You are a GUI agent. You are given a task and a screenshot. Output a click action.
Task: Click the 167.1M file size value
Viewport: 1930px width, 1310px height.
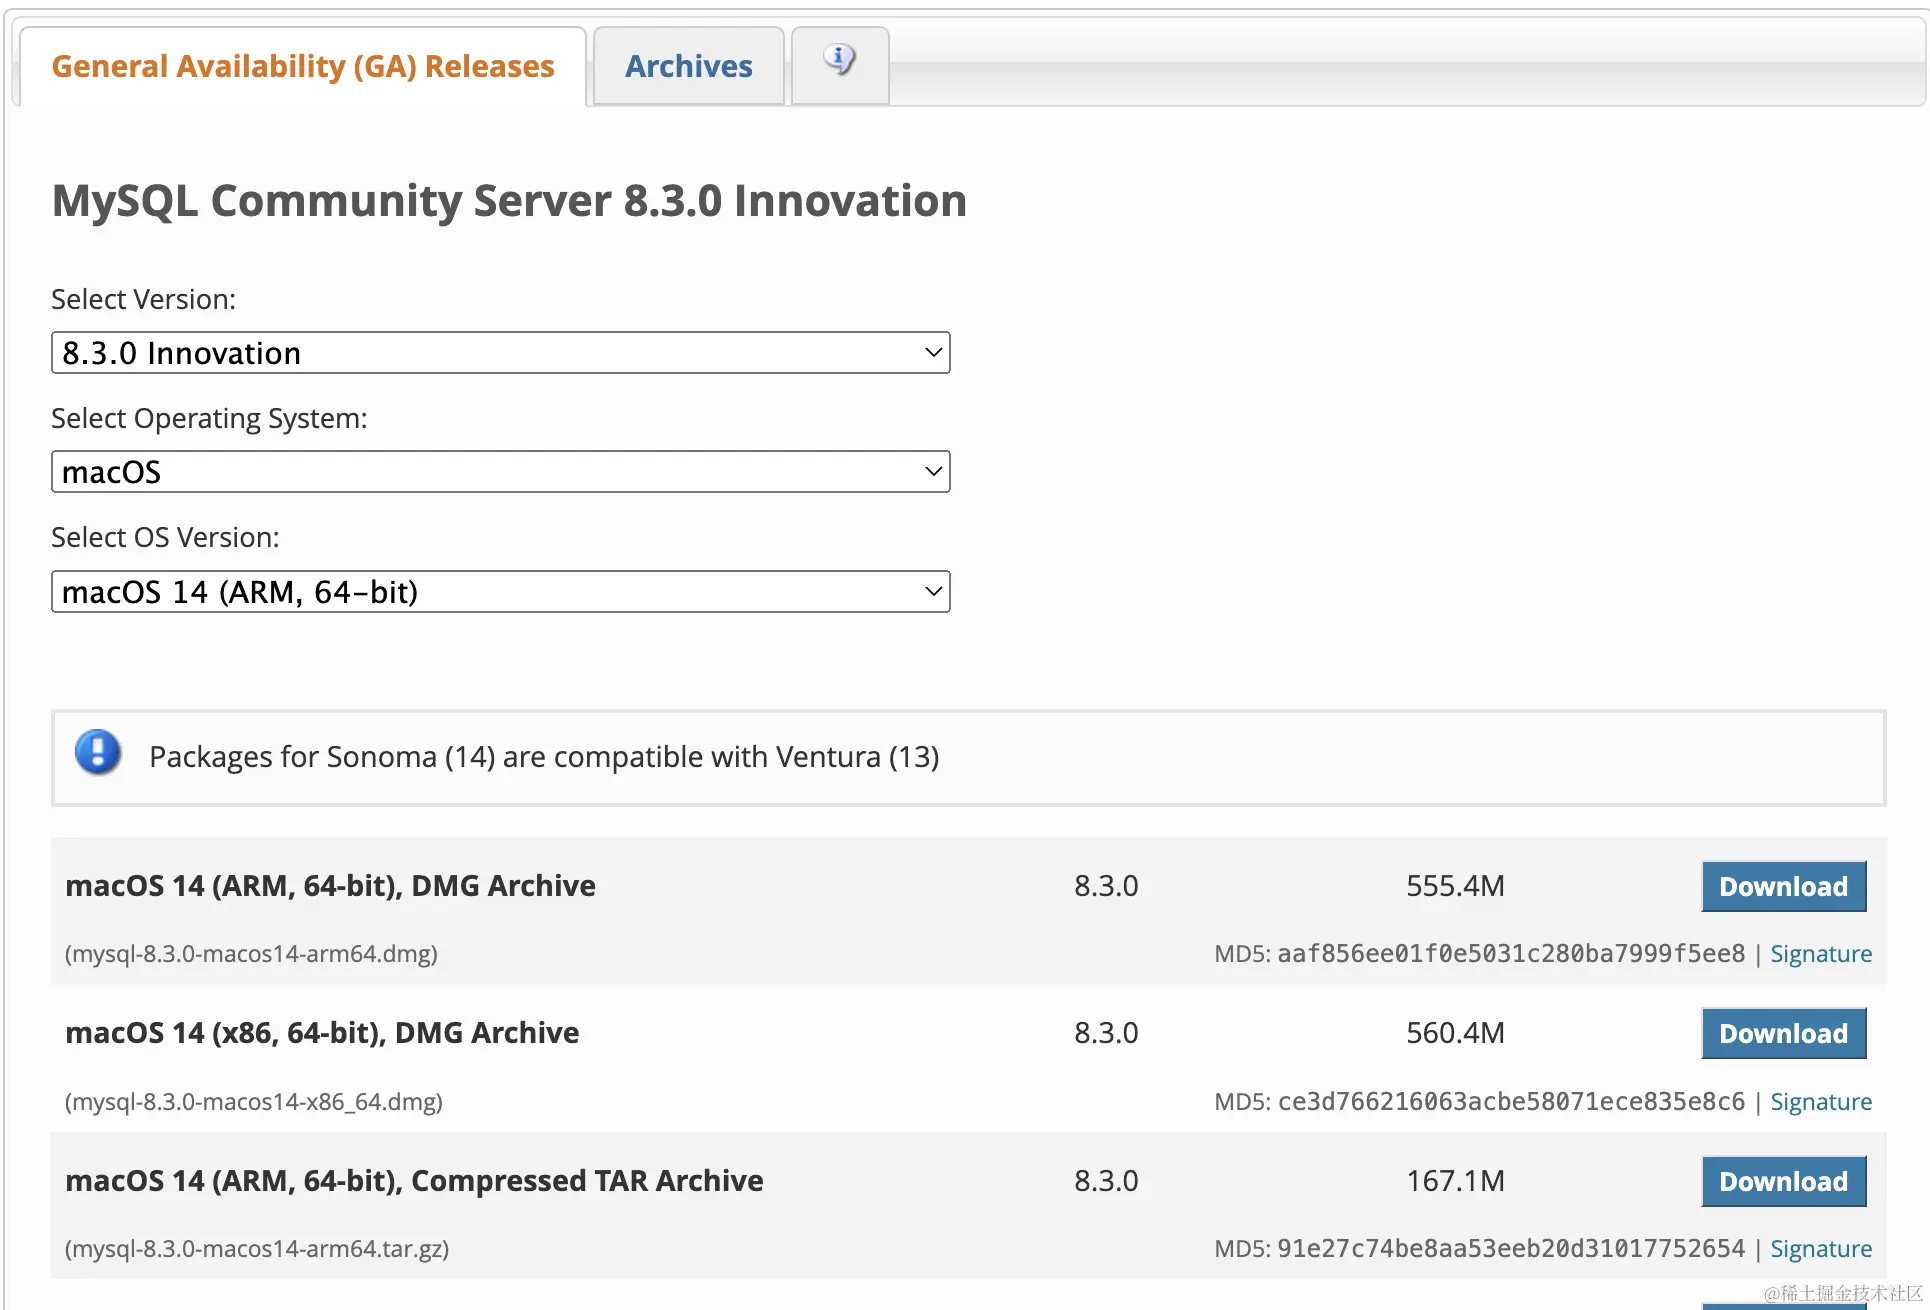(x=1455, y=1181)
